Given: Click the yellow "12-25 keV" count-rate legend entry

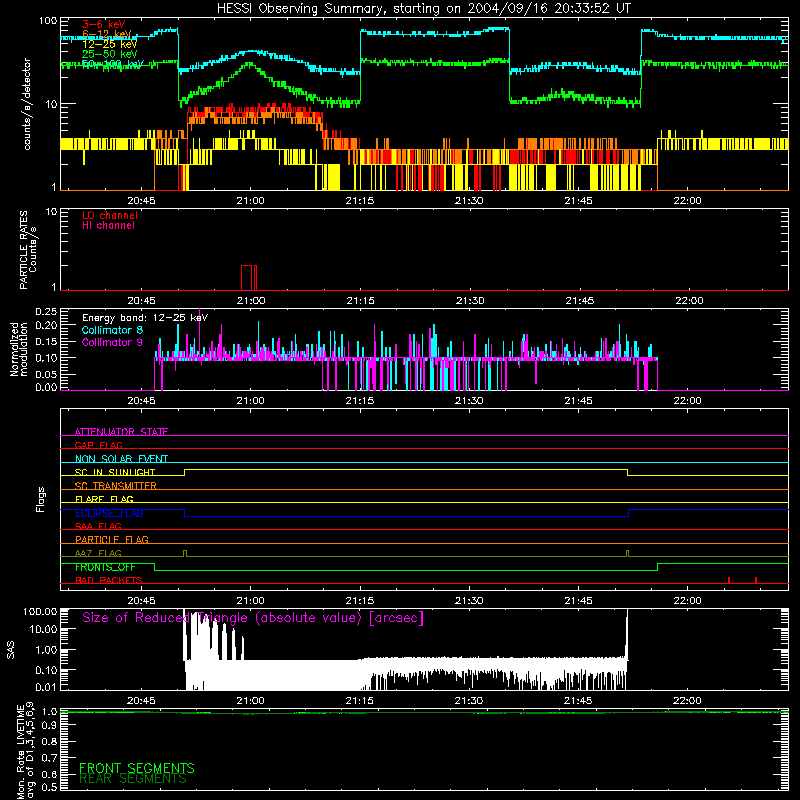Looking at the screenshot, I should coord(110,44).
